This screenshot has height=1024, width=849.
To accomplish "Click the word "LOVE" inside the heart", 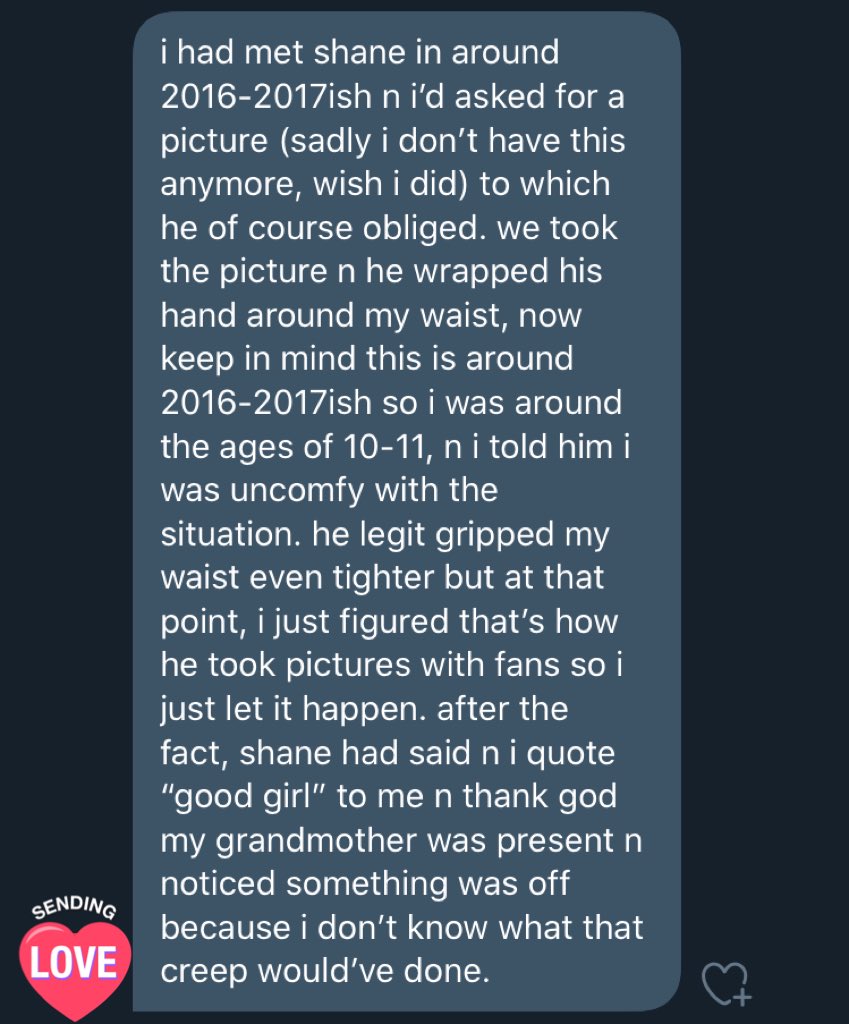I will 73,962.
